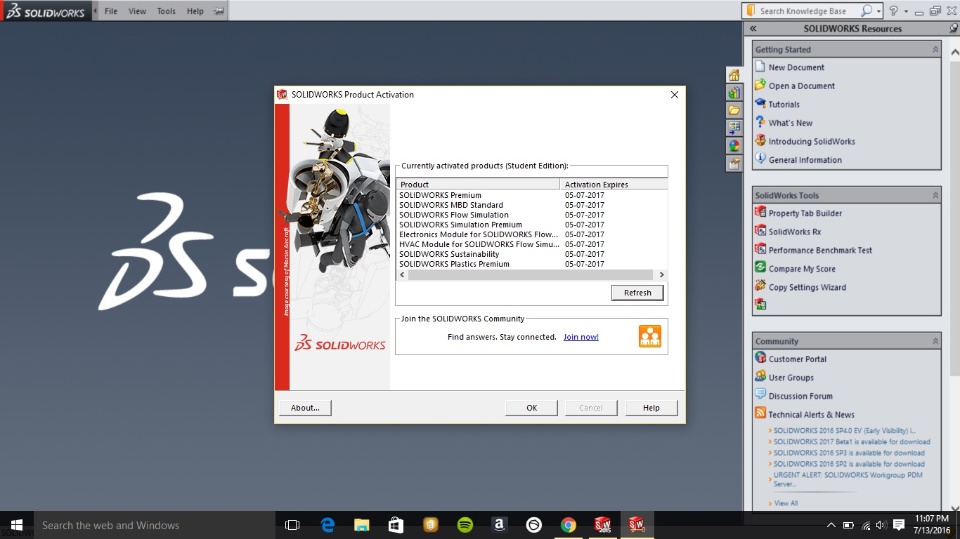The image size is (960, 539).
Task: Open SOLIDWORKS 2016 SP3 available news link
Action: [849, 453]
